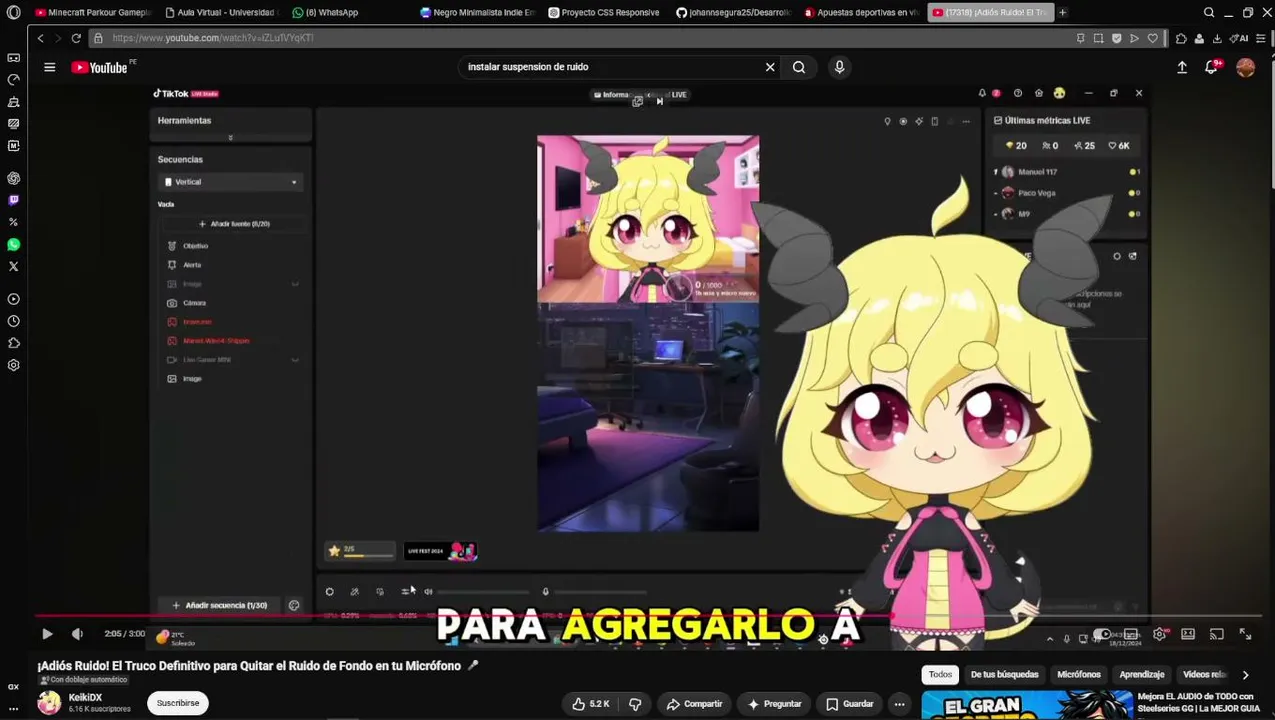Open video player settings gear
Screen dimensions: 1275x720
point(1159,634)
